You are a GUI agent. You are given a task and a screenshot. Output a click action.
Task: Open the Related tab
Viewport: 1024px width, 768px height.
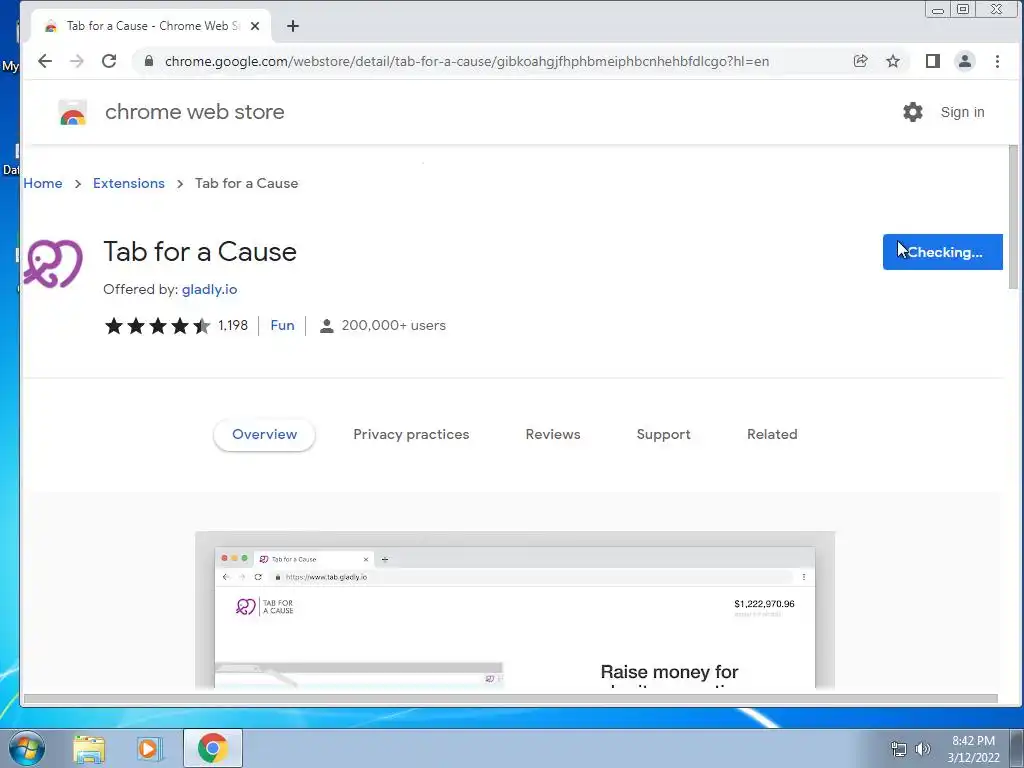(x=772, y=435)
